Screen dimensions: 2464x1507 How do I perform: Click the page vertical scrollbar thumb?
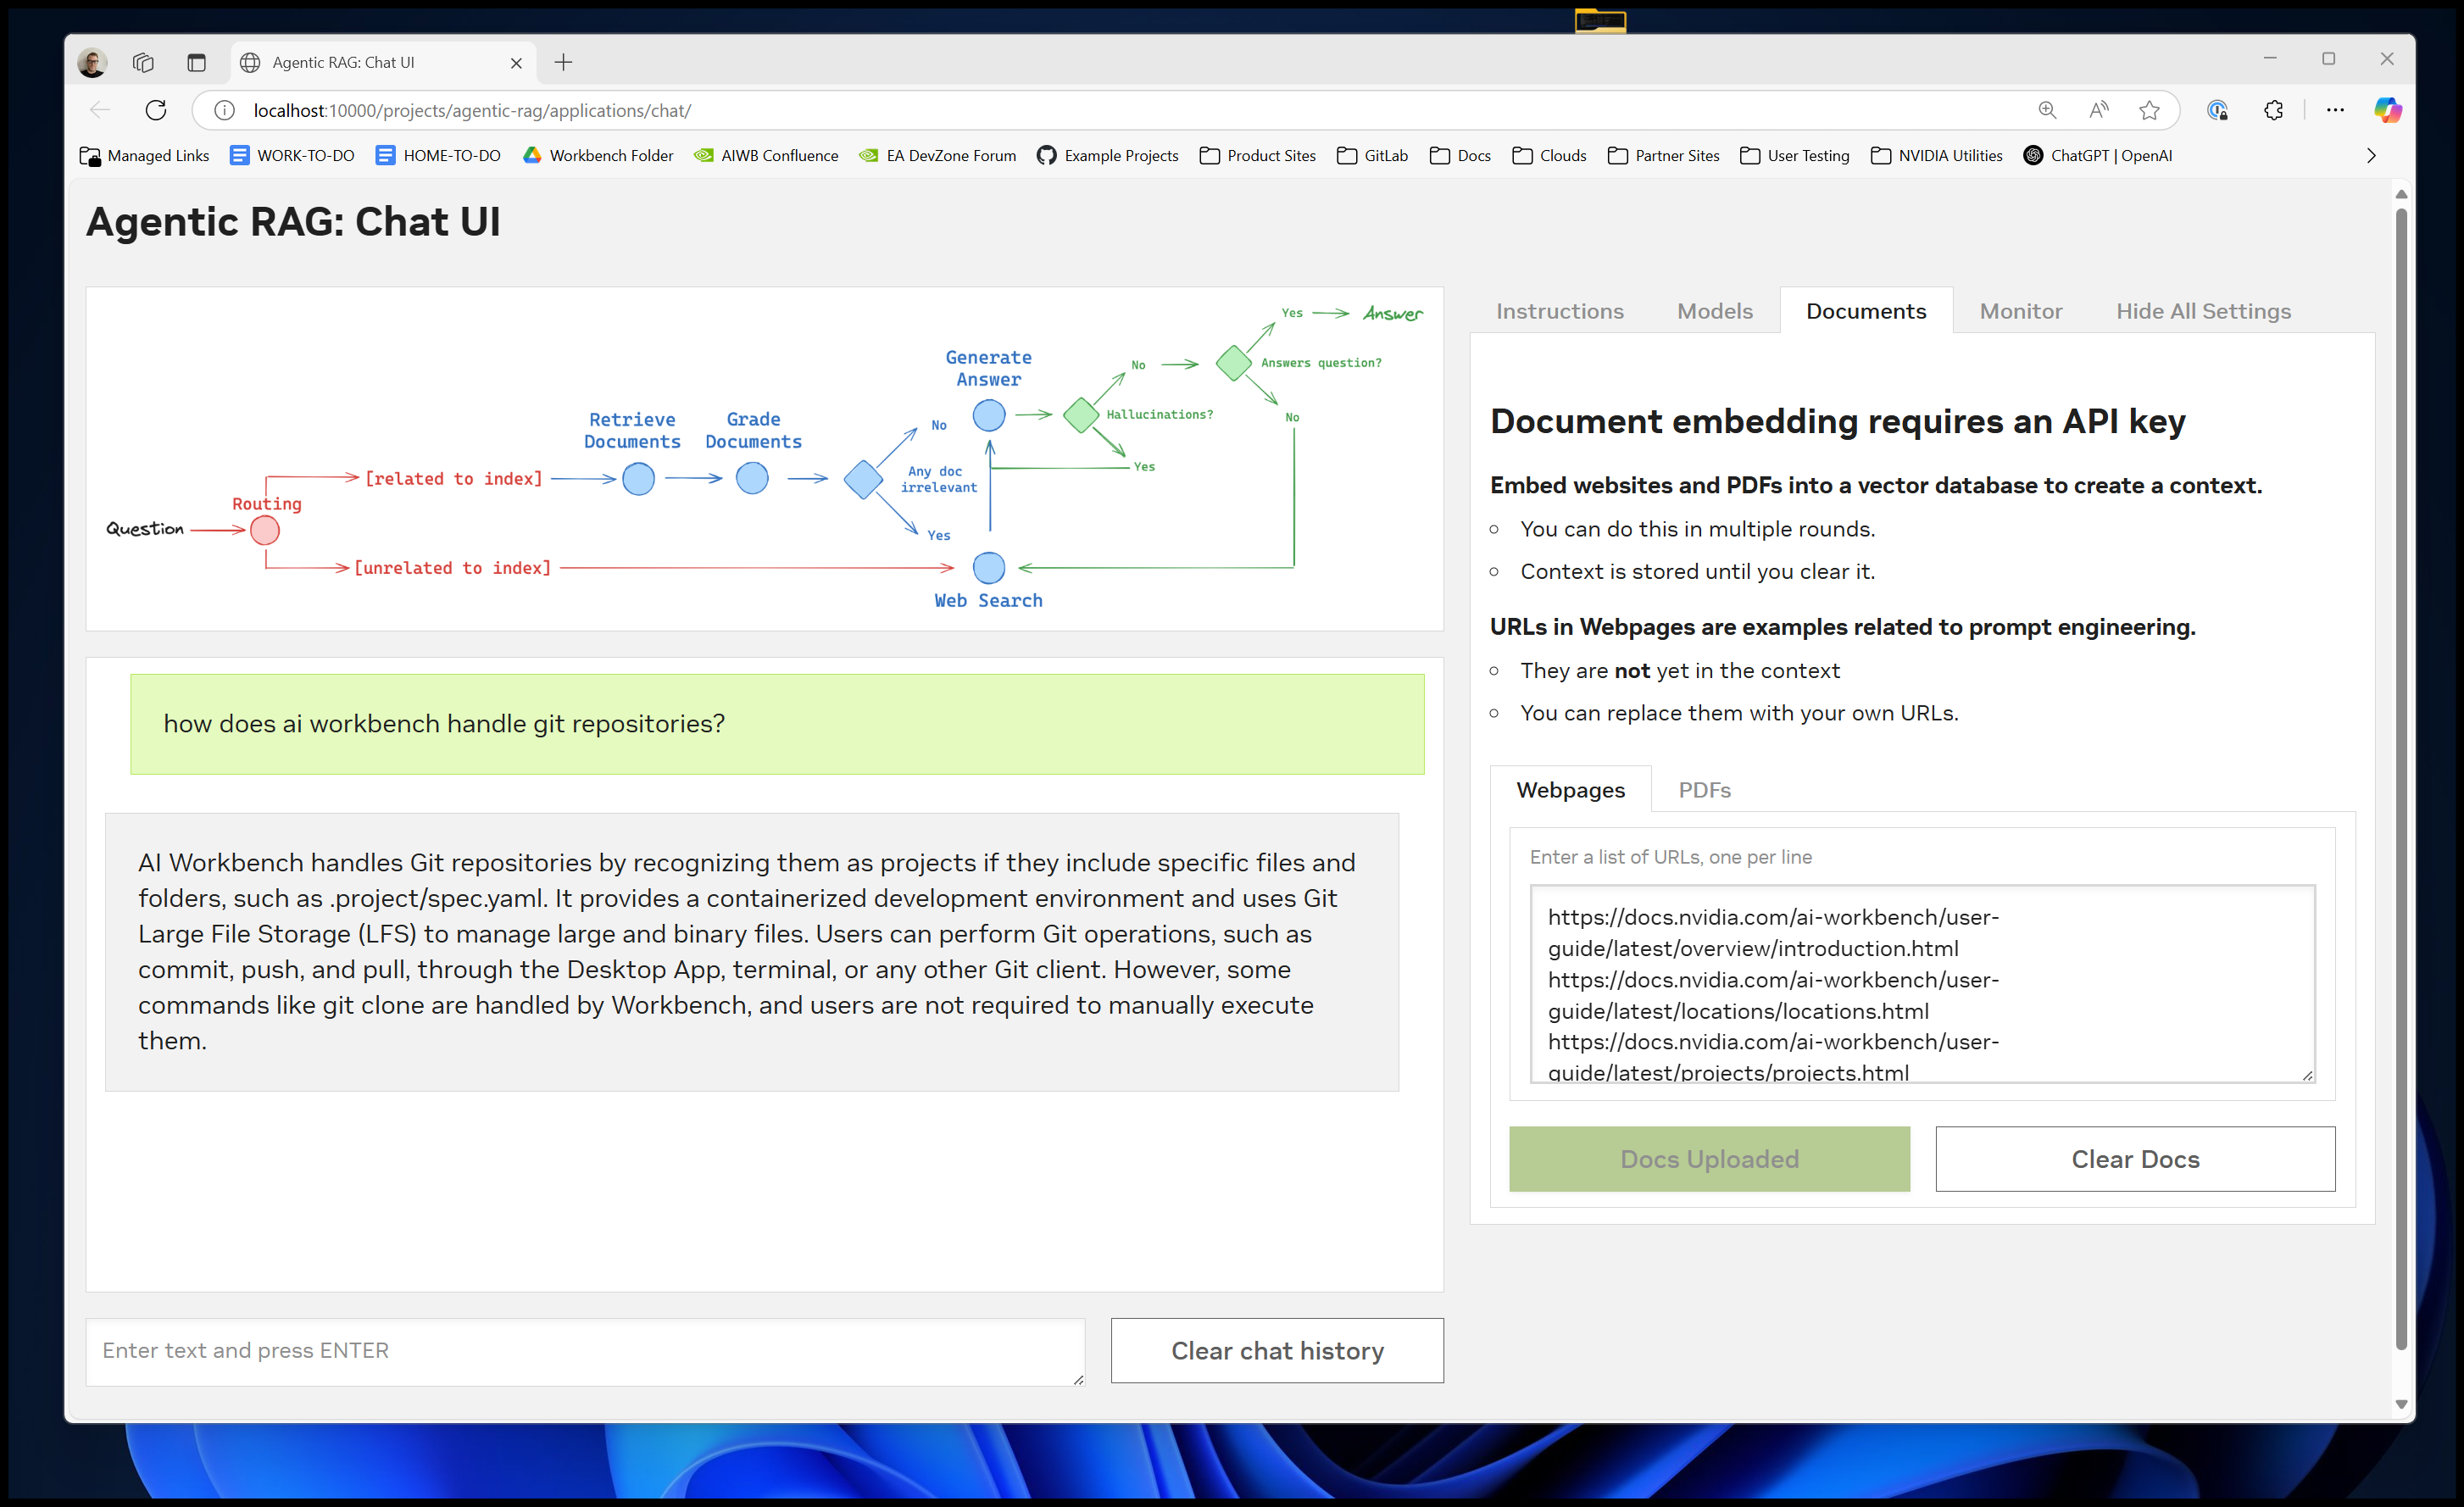point(2401,780)
